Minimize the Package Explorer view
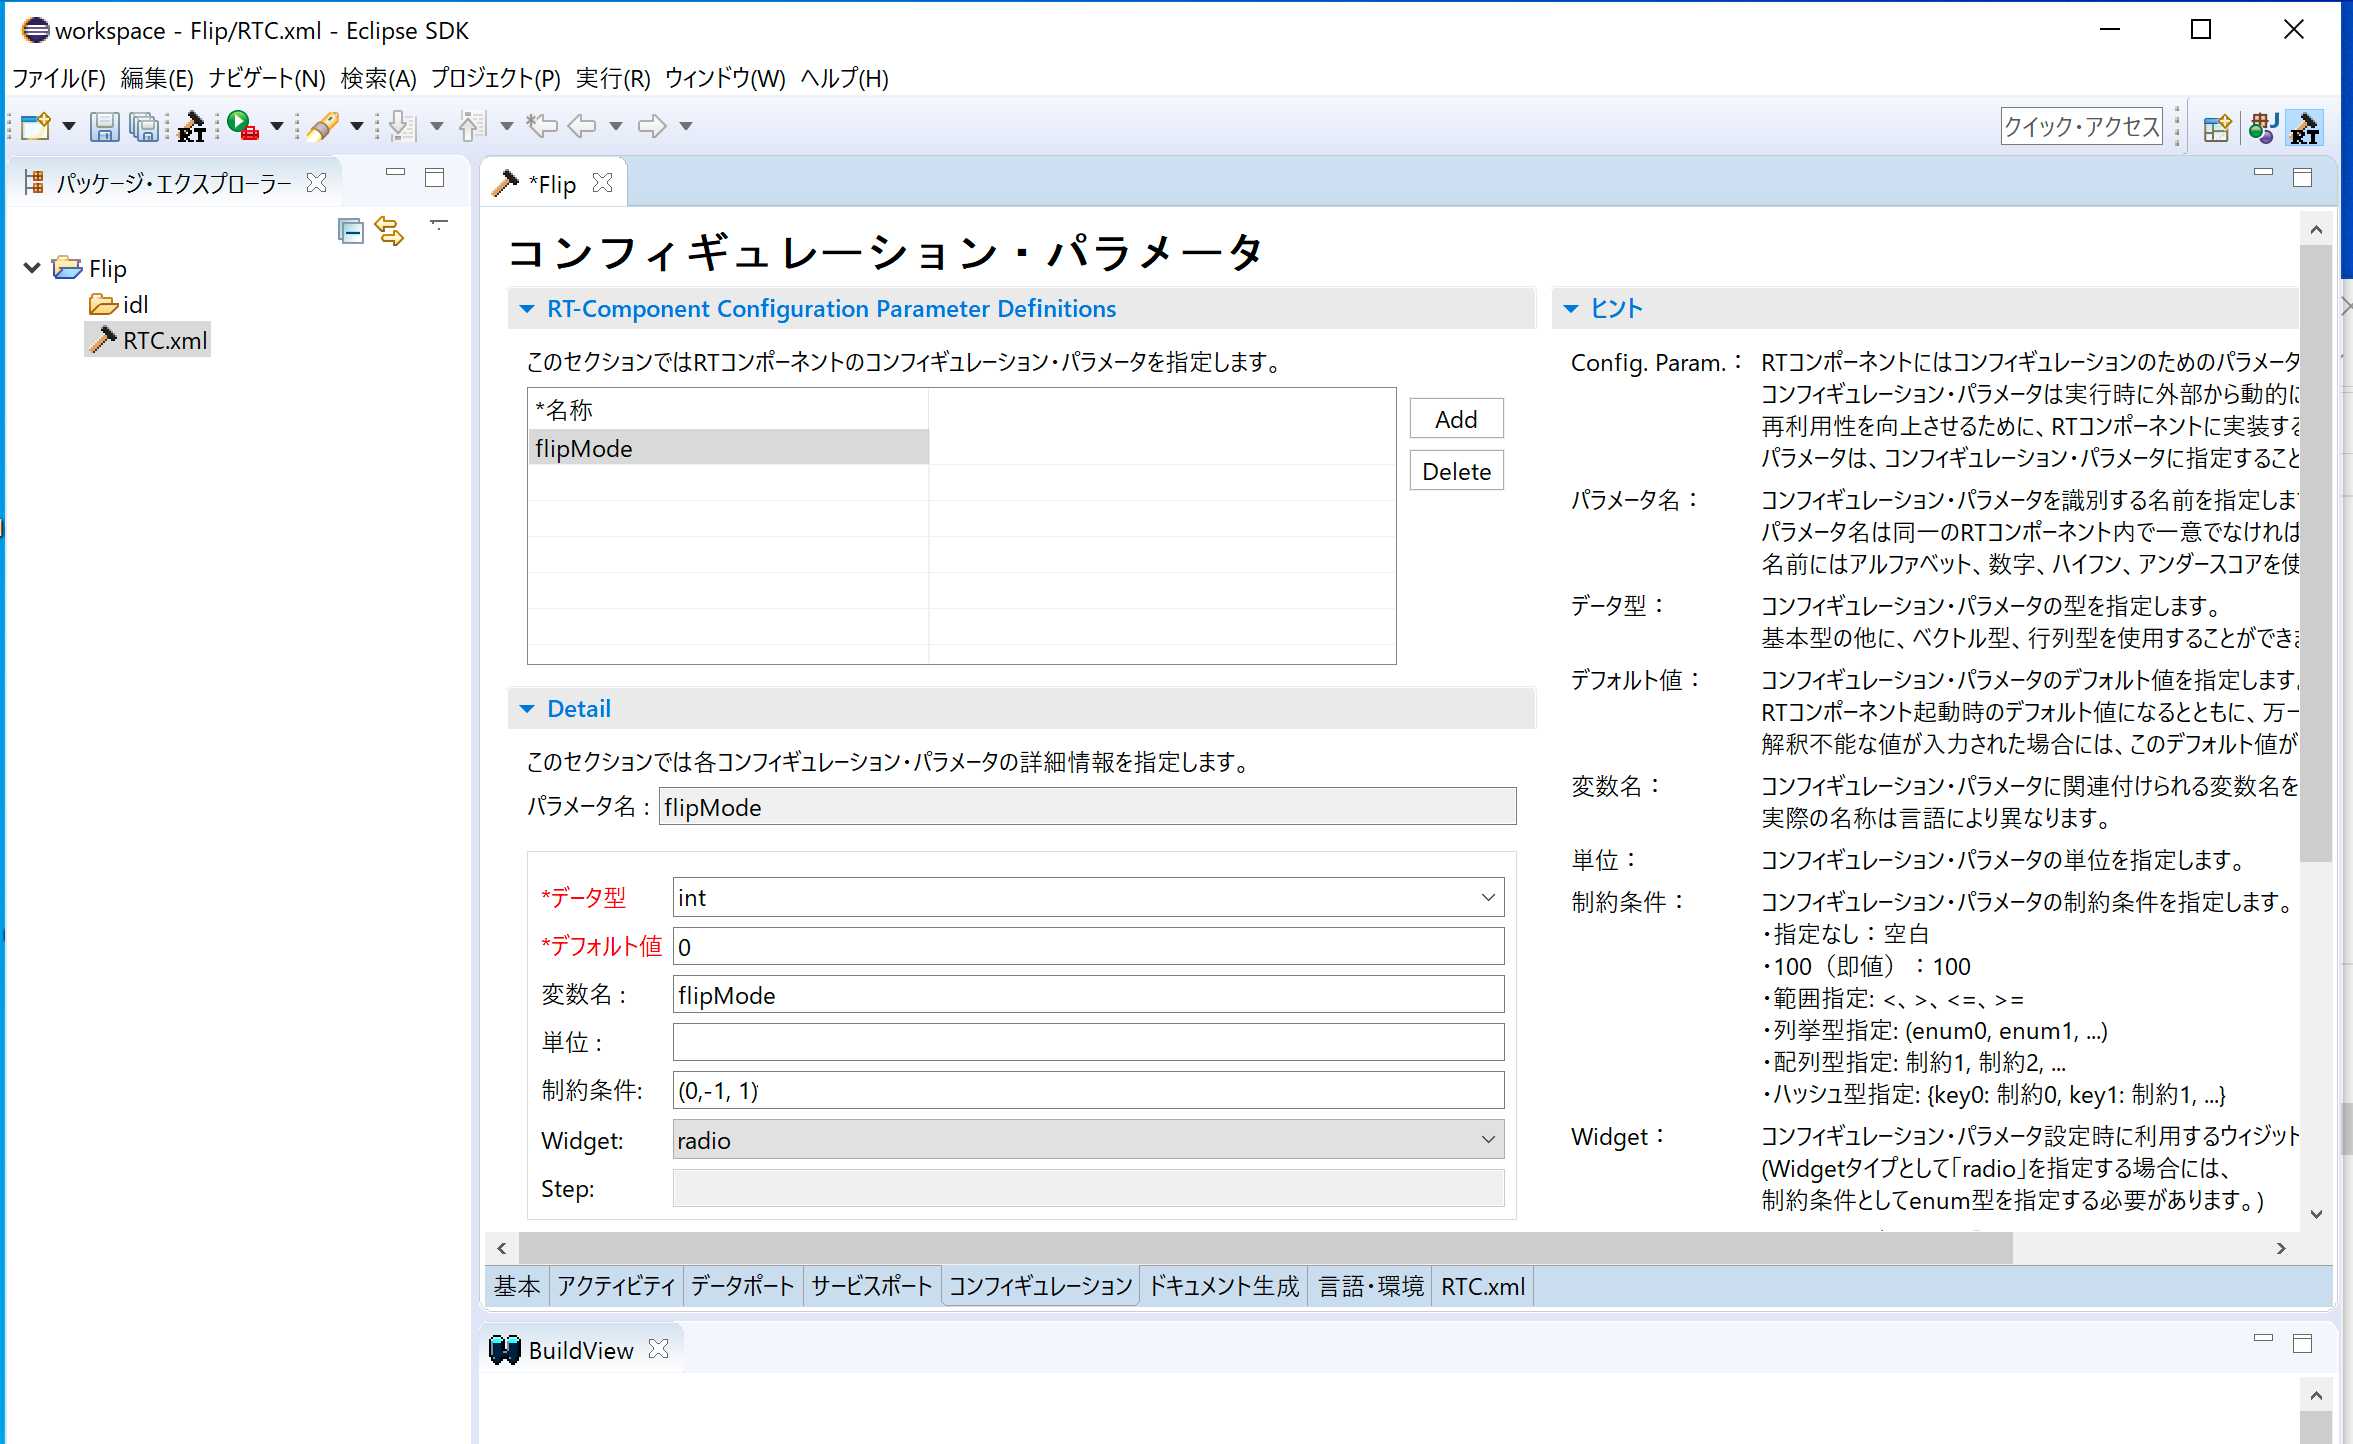 395,174
